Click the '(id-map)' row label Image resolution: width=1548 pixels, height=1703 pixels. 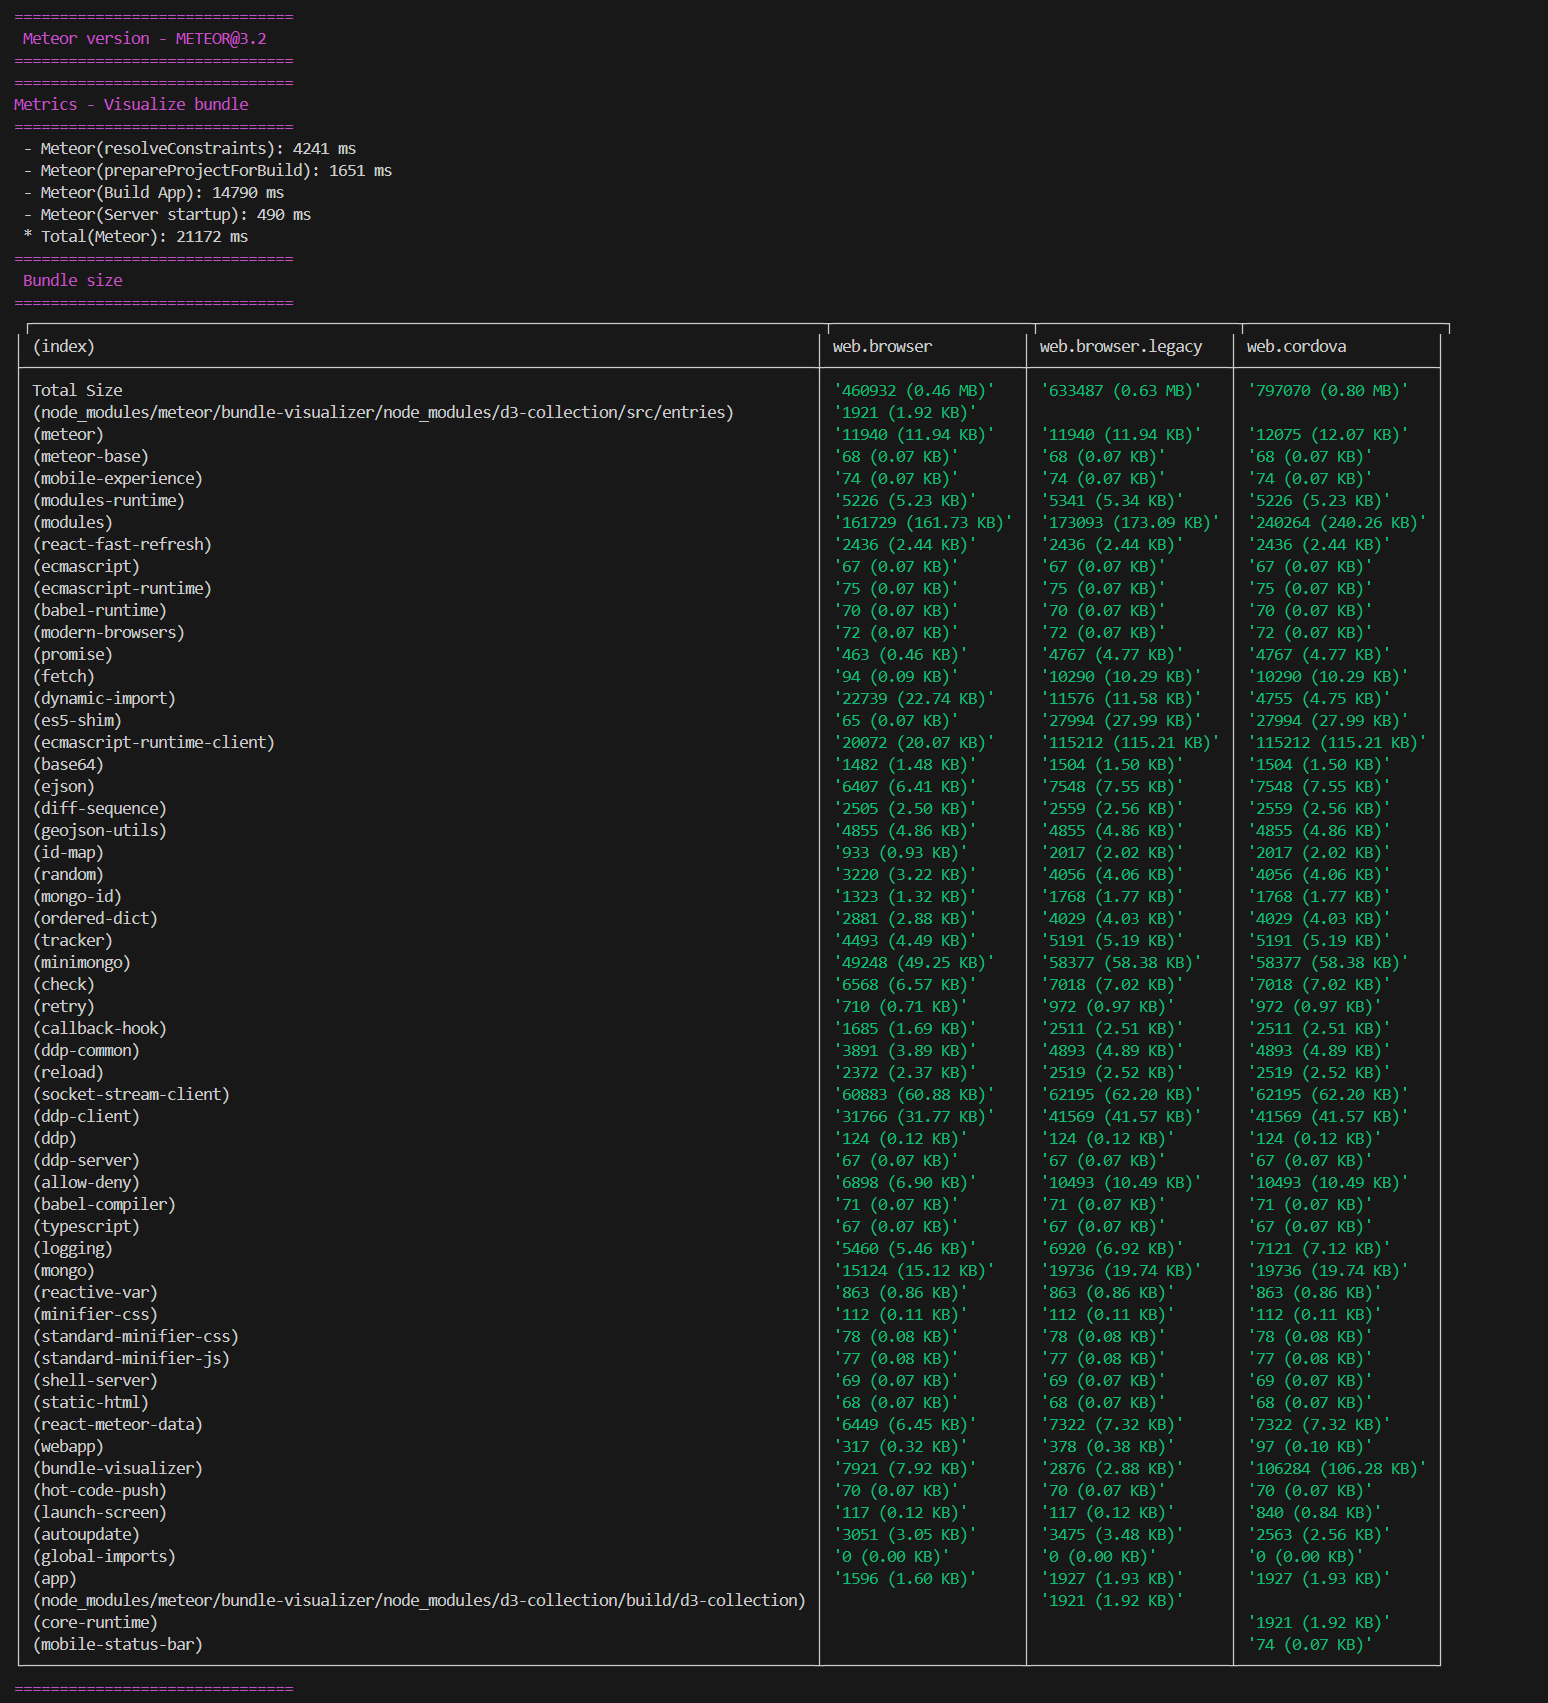point(68,852)
